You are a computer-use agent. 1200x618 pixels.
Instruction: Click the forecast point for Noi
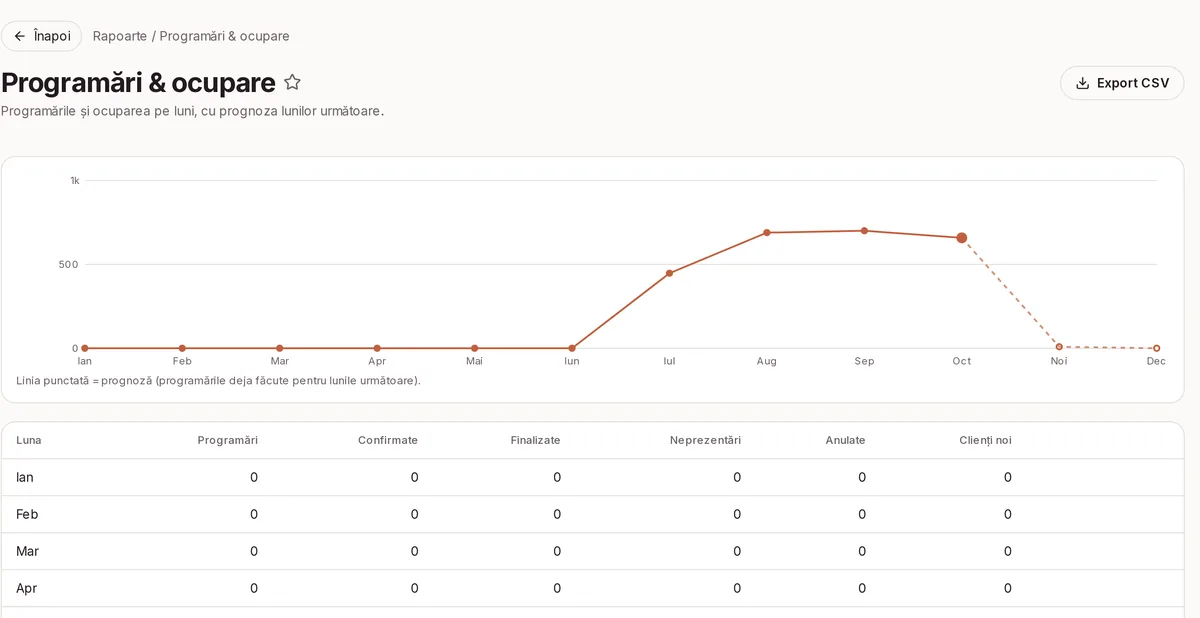1059,347
